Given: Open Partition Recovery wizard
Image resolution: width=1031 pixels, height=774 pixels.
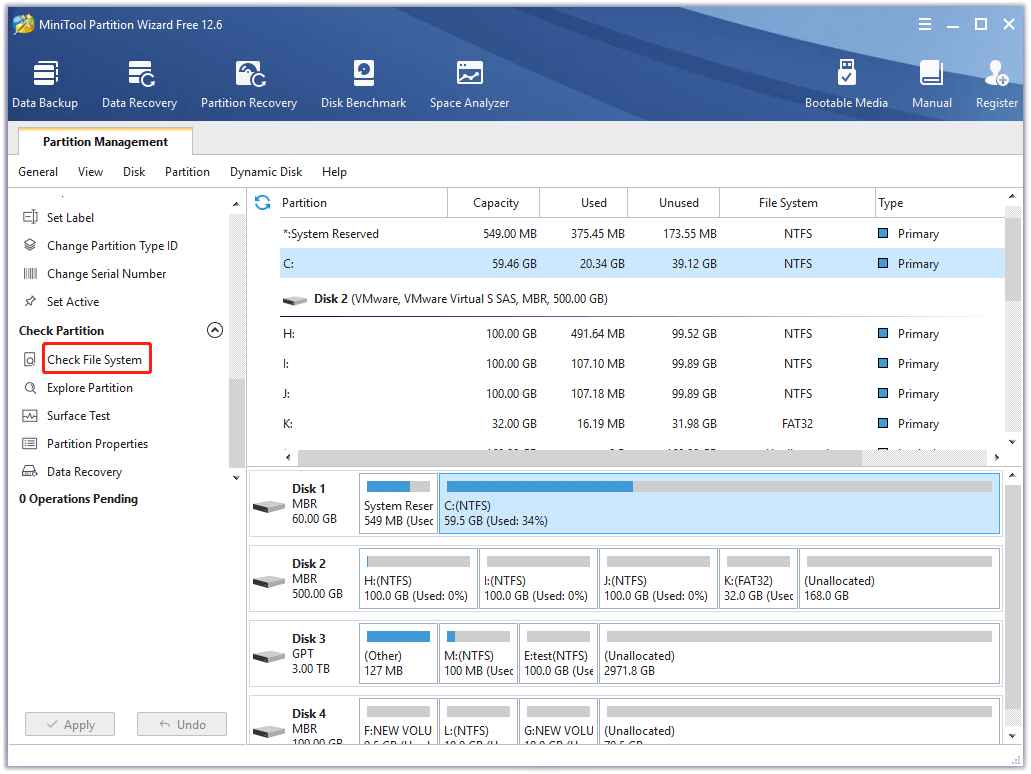Looking at the screenshot, I should 249,84.
